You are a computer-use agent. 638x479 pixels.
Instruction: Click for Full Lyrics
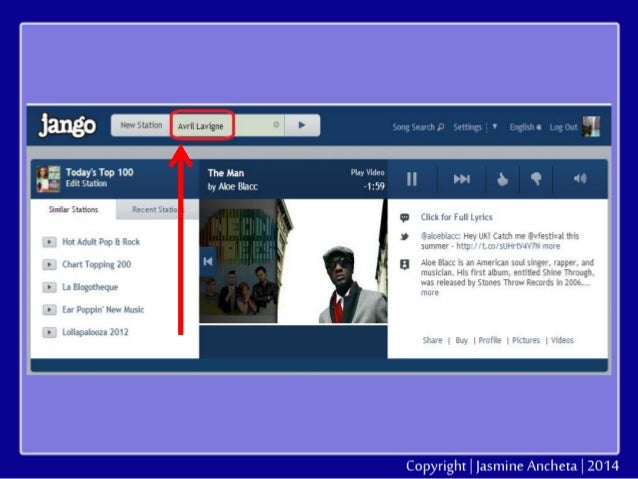(457, 217)
